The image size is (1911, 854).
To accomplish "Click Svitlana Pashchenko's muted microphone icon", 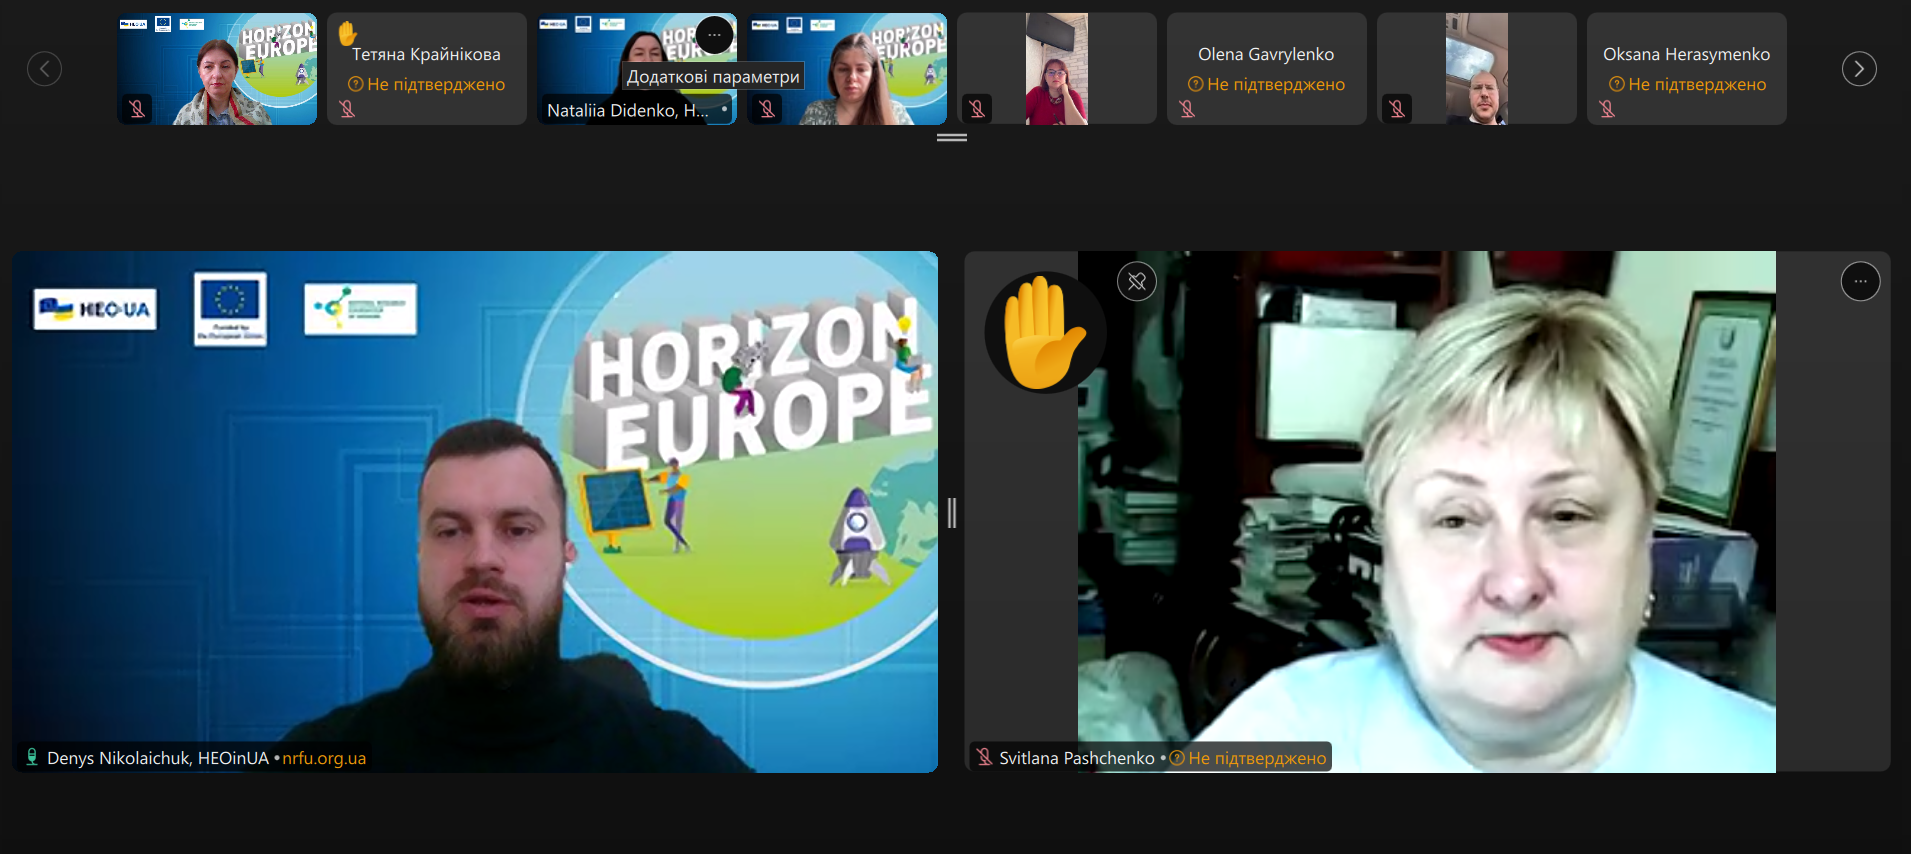I will [984, 757].
